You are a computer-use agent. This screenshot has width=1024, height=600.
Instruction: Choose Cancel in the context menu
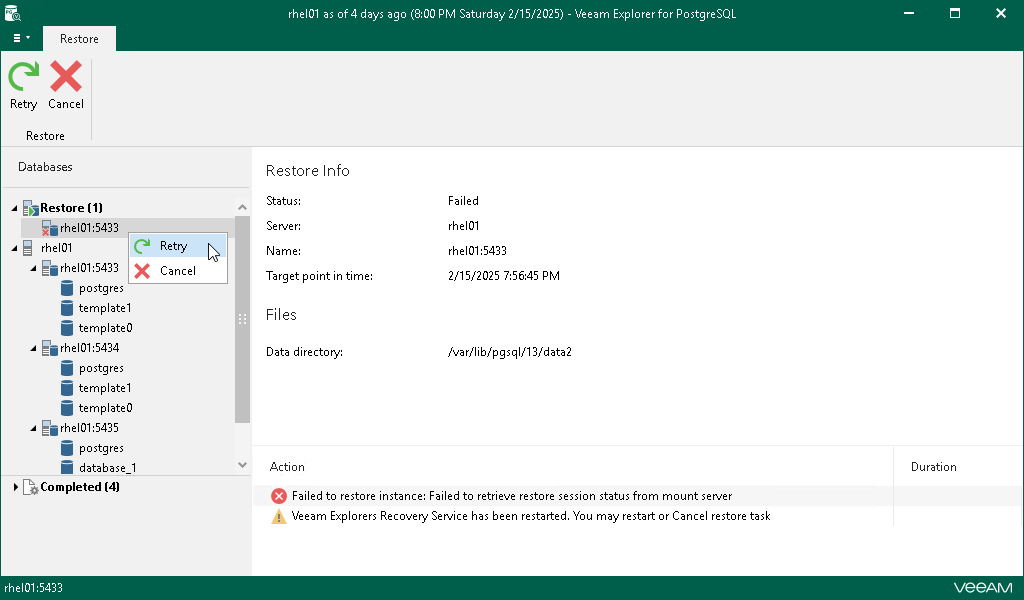[x=178, y=271]
